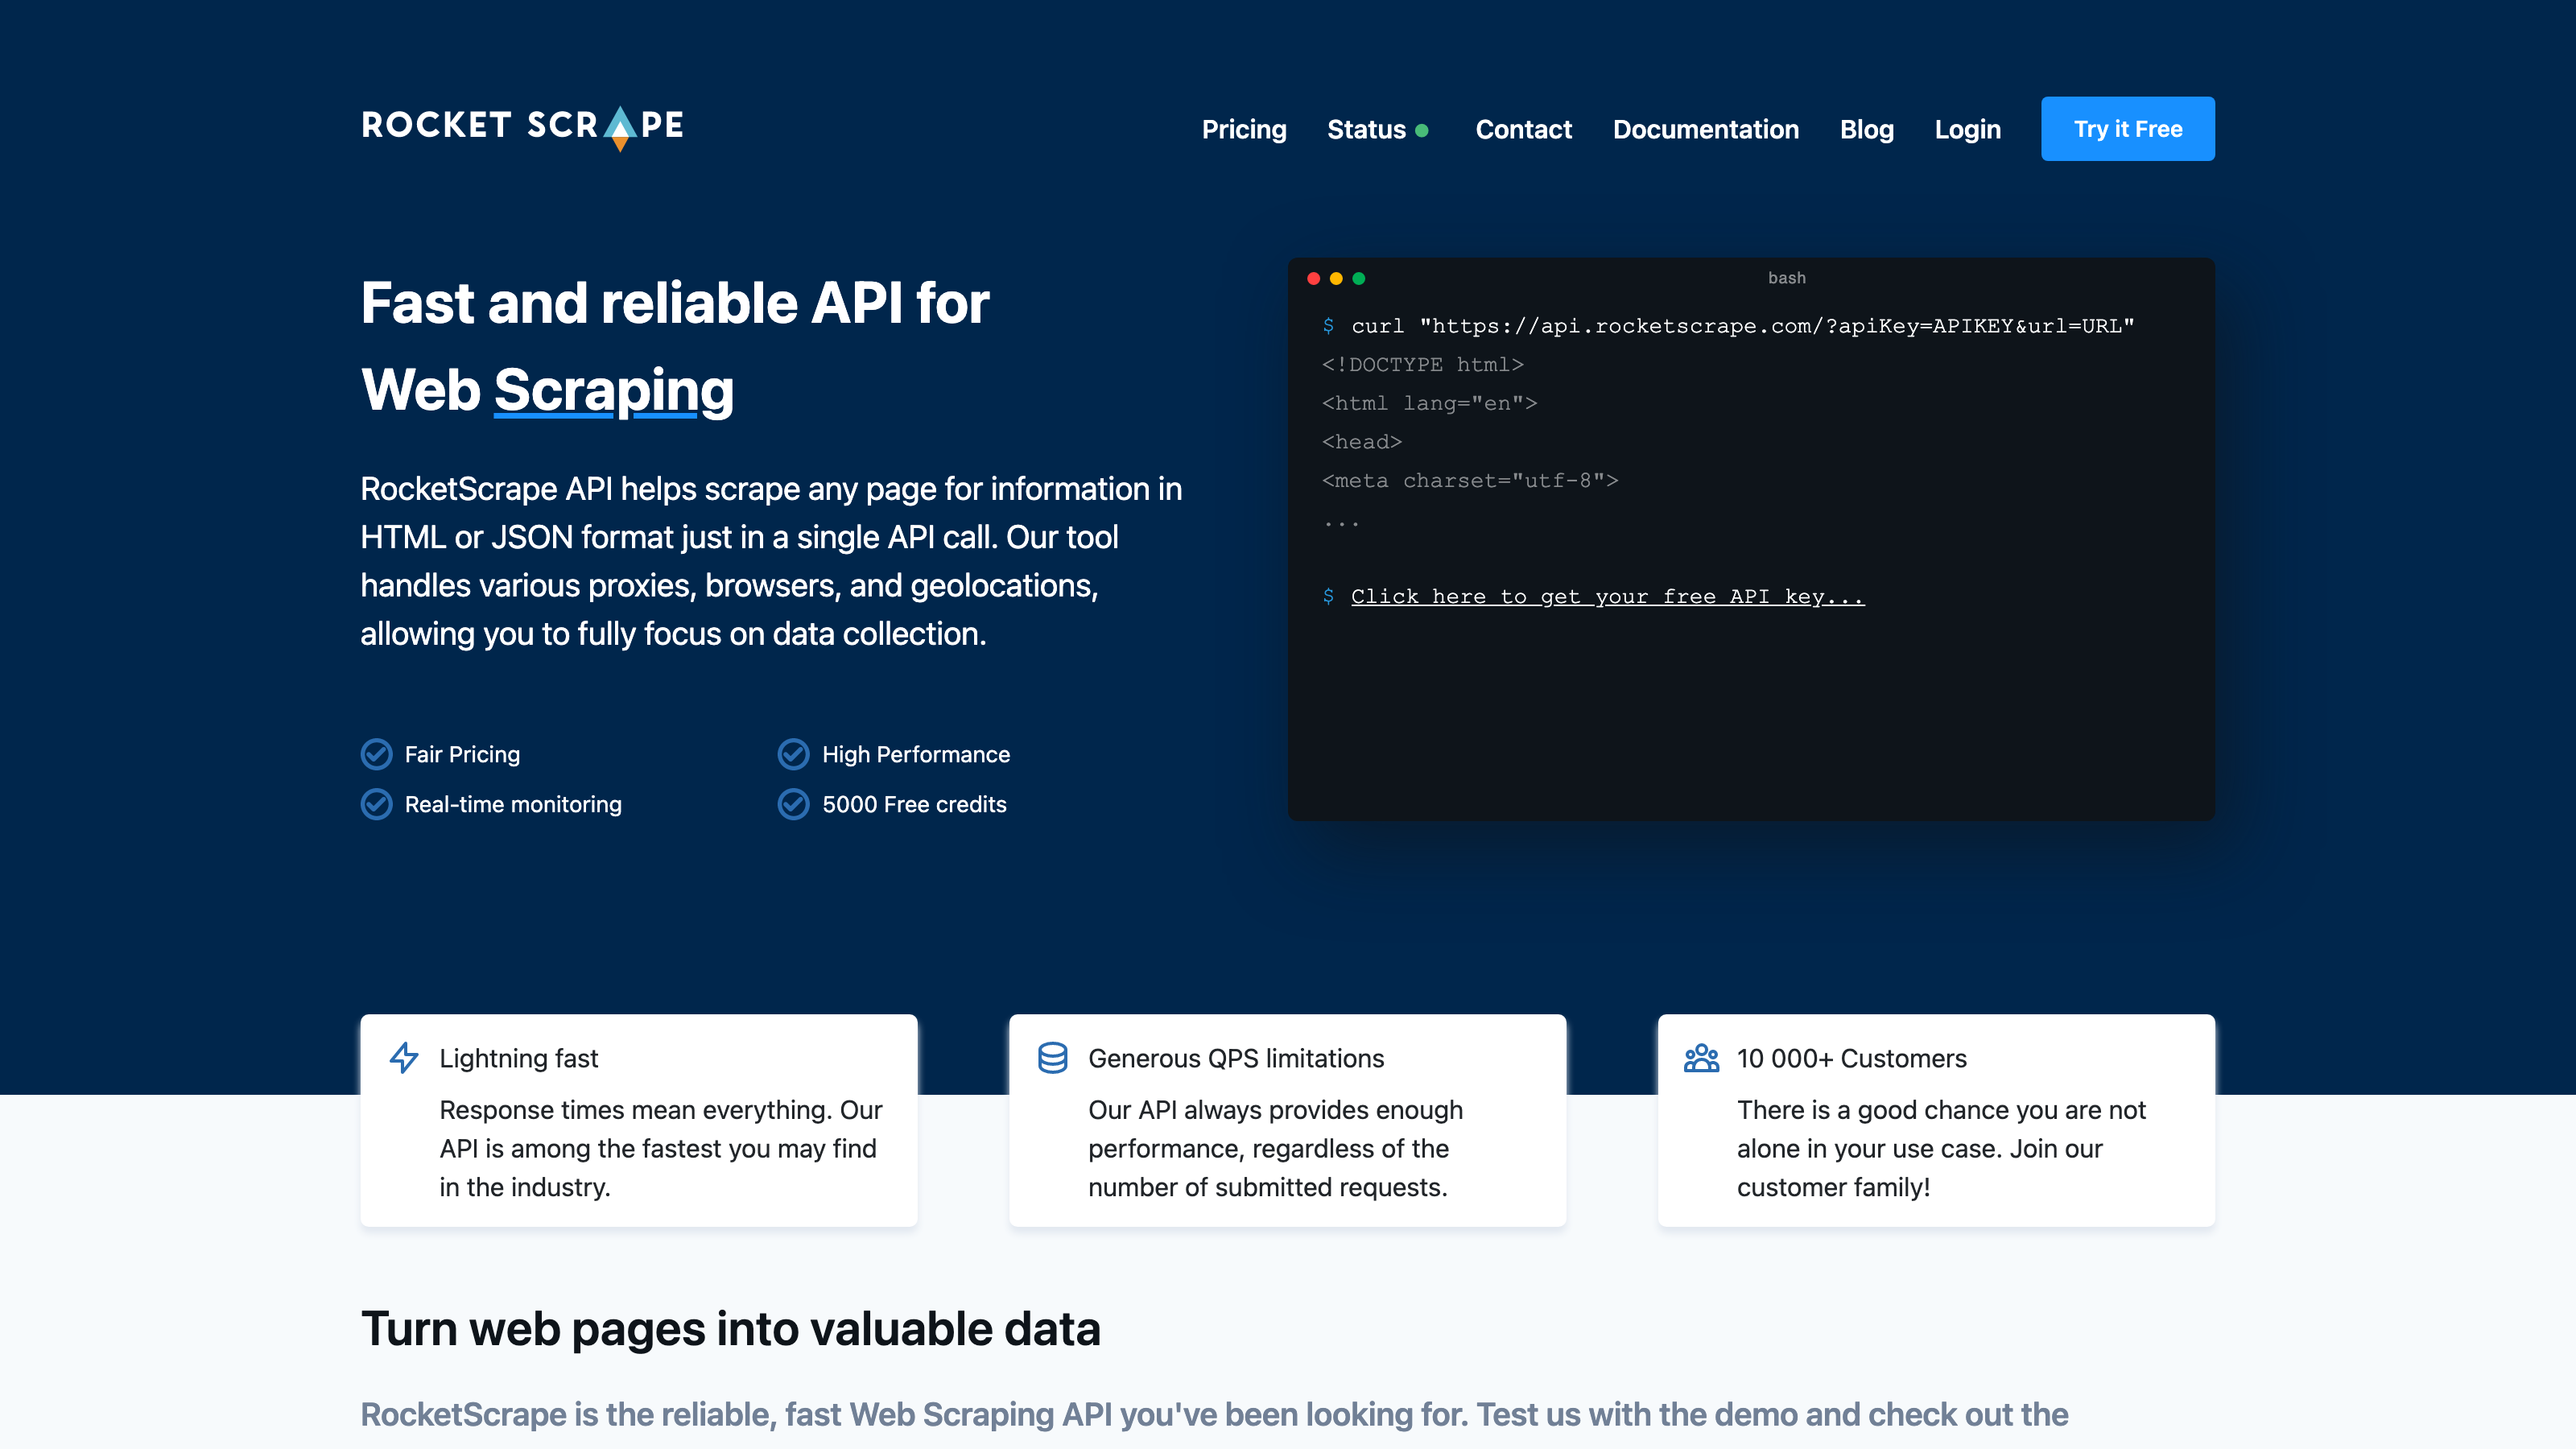Image resolution: width=2576 pixels, height=1449 pixels.
Task: Click the Rocket Scrape logo
Action: (x=522, y=128)
